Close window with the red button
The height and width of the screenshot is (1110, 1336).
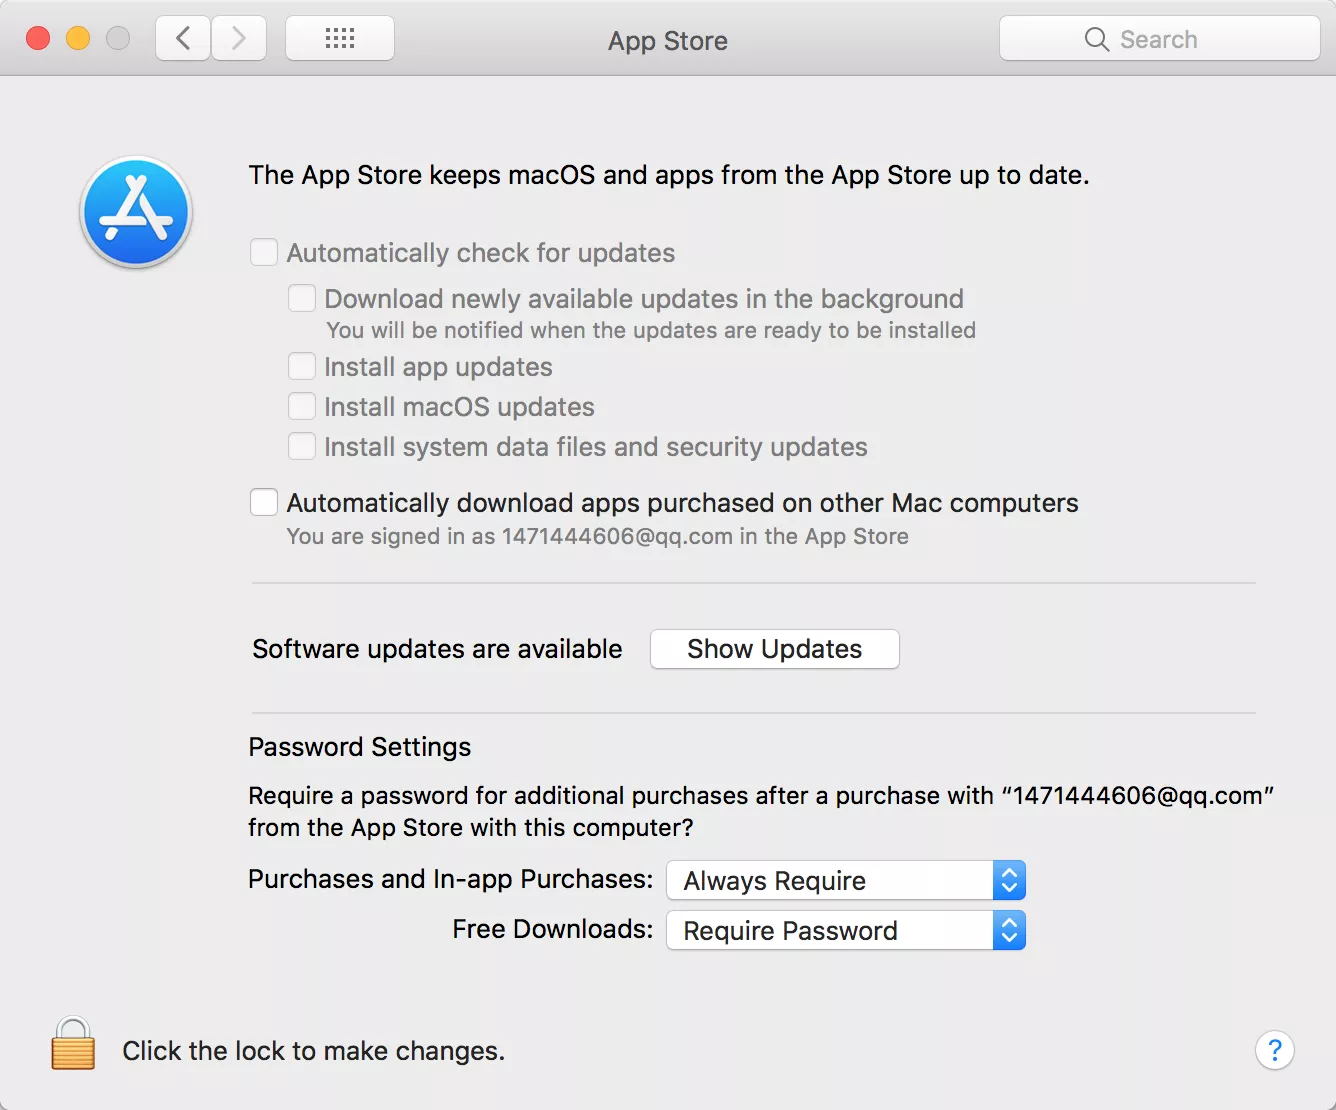coord(38,39)
